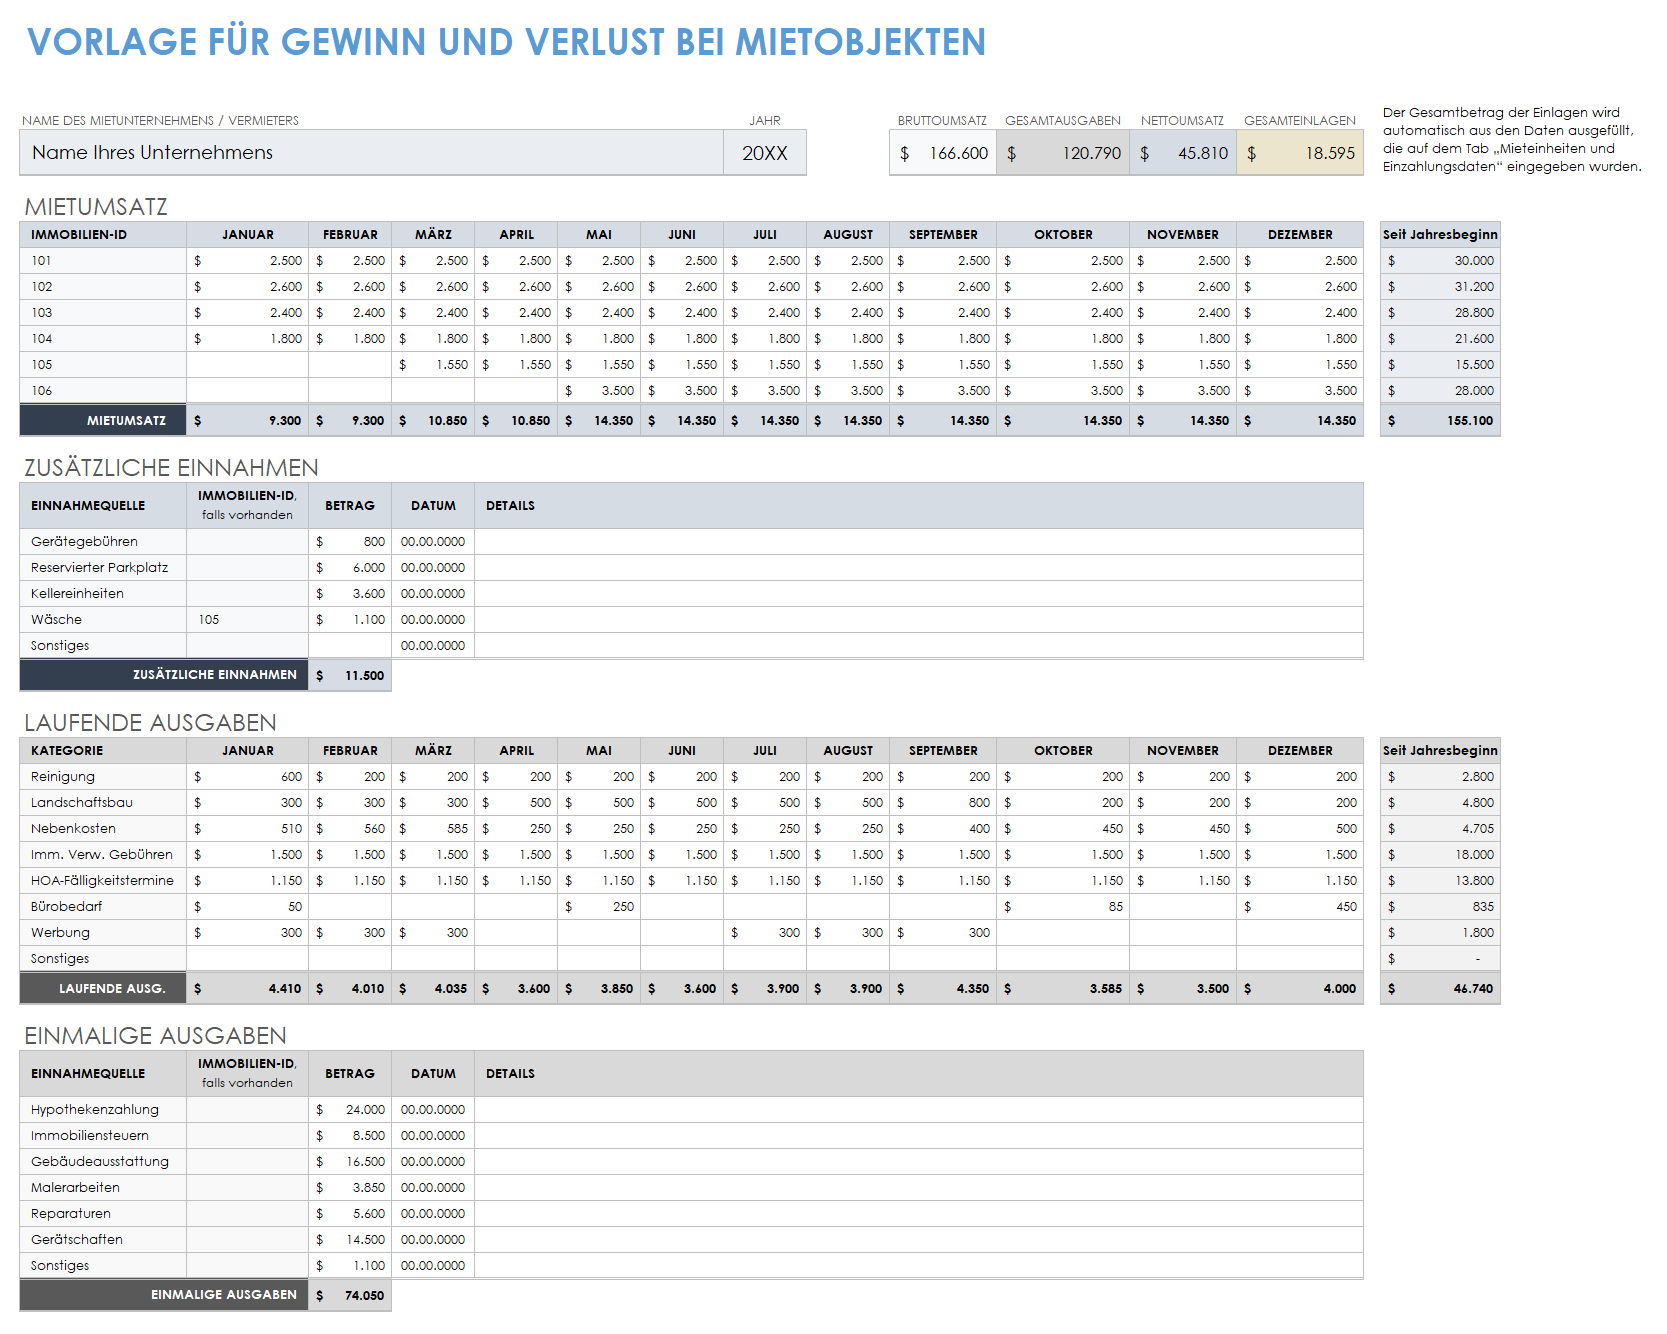Select the 'Seit Jahresbeginn' header in Mietumsatz section
This screenshot has height=1334, width=1667.
point(1440,235)
